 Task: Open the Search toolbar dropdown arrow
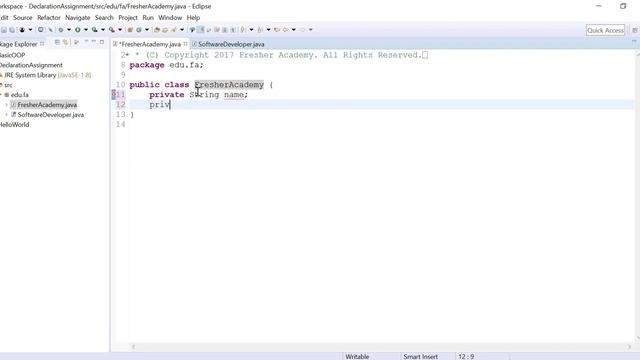(182, 30)
